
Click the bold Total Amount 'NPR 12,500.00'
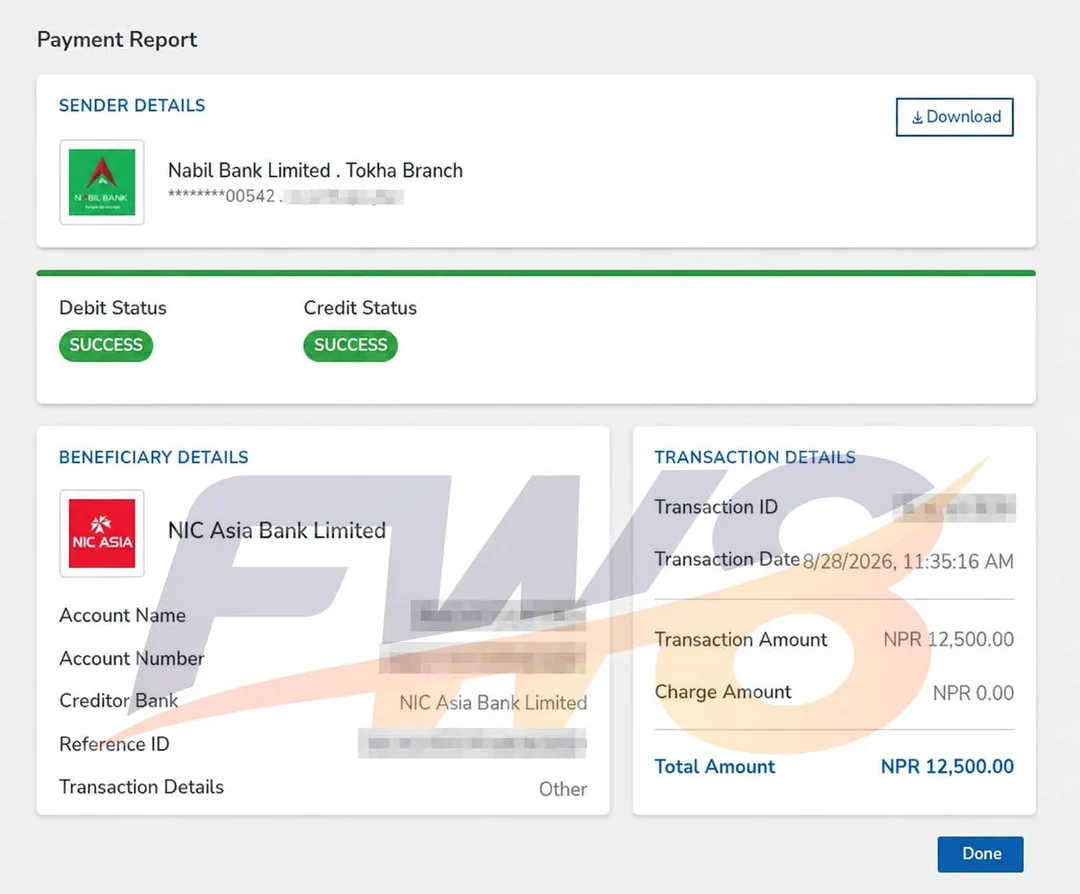pyautogui.click(x=947, y=767)
